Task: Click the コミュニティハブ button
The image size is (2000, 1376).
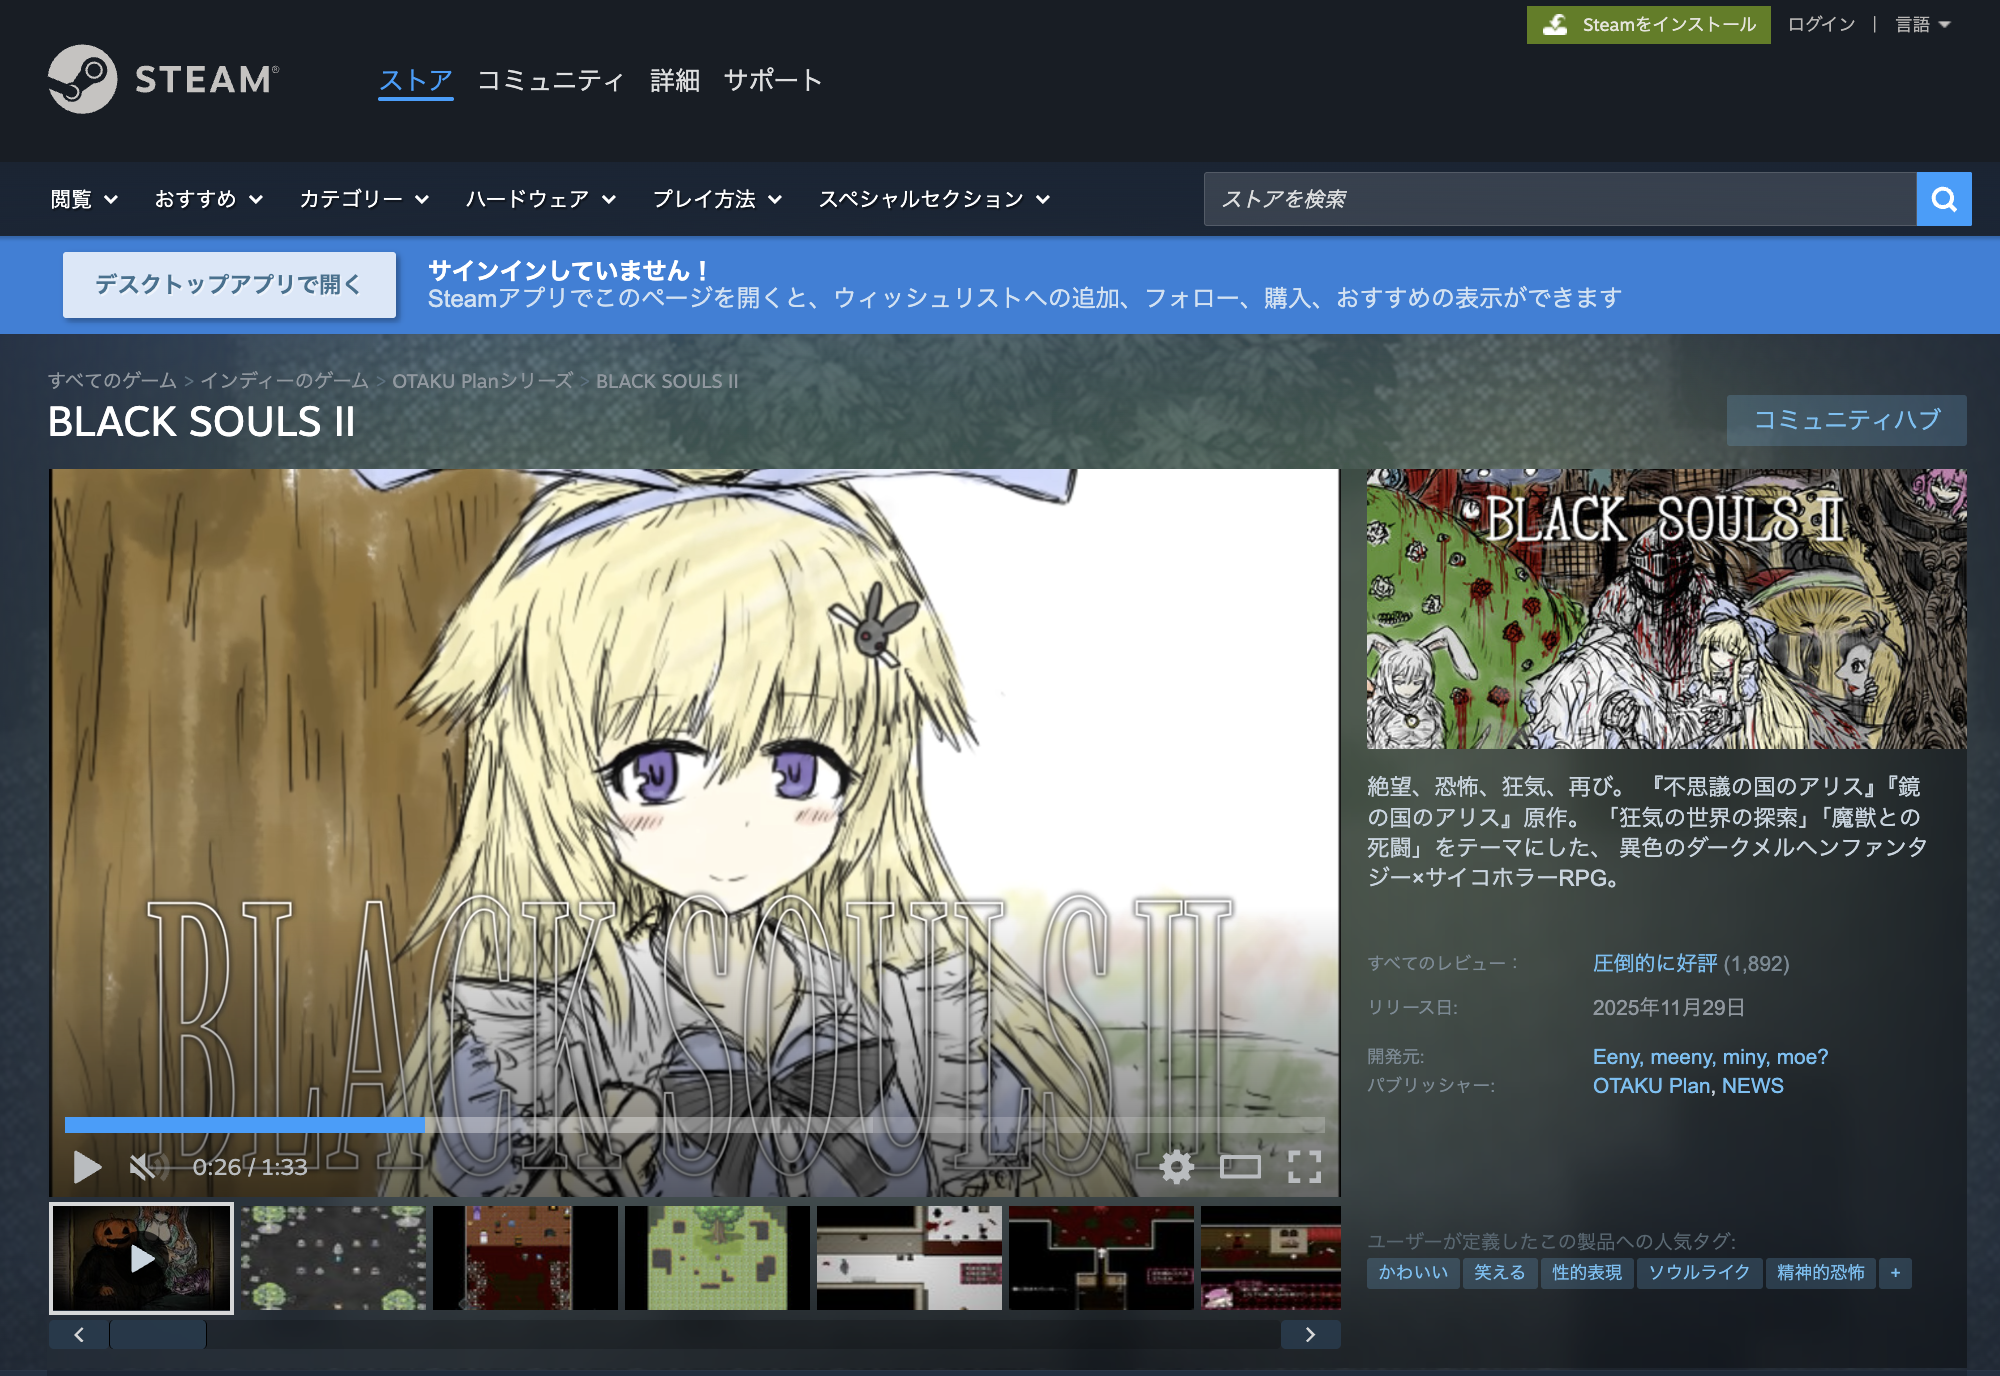Action: 1846,420
